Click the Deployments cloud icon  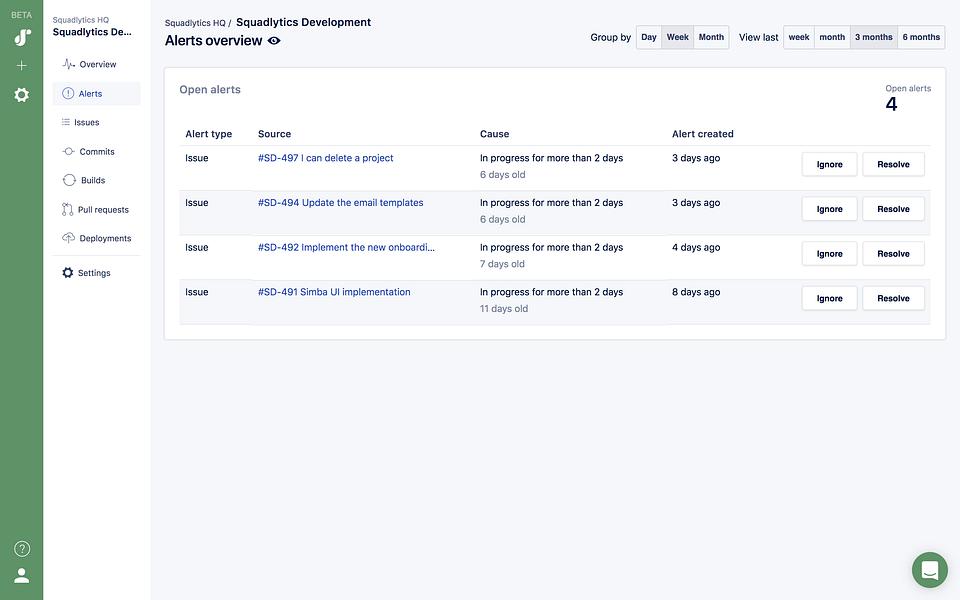69,238
